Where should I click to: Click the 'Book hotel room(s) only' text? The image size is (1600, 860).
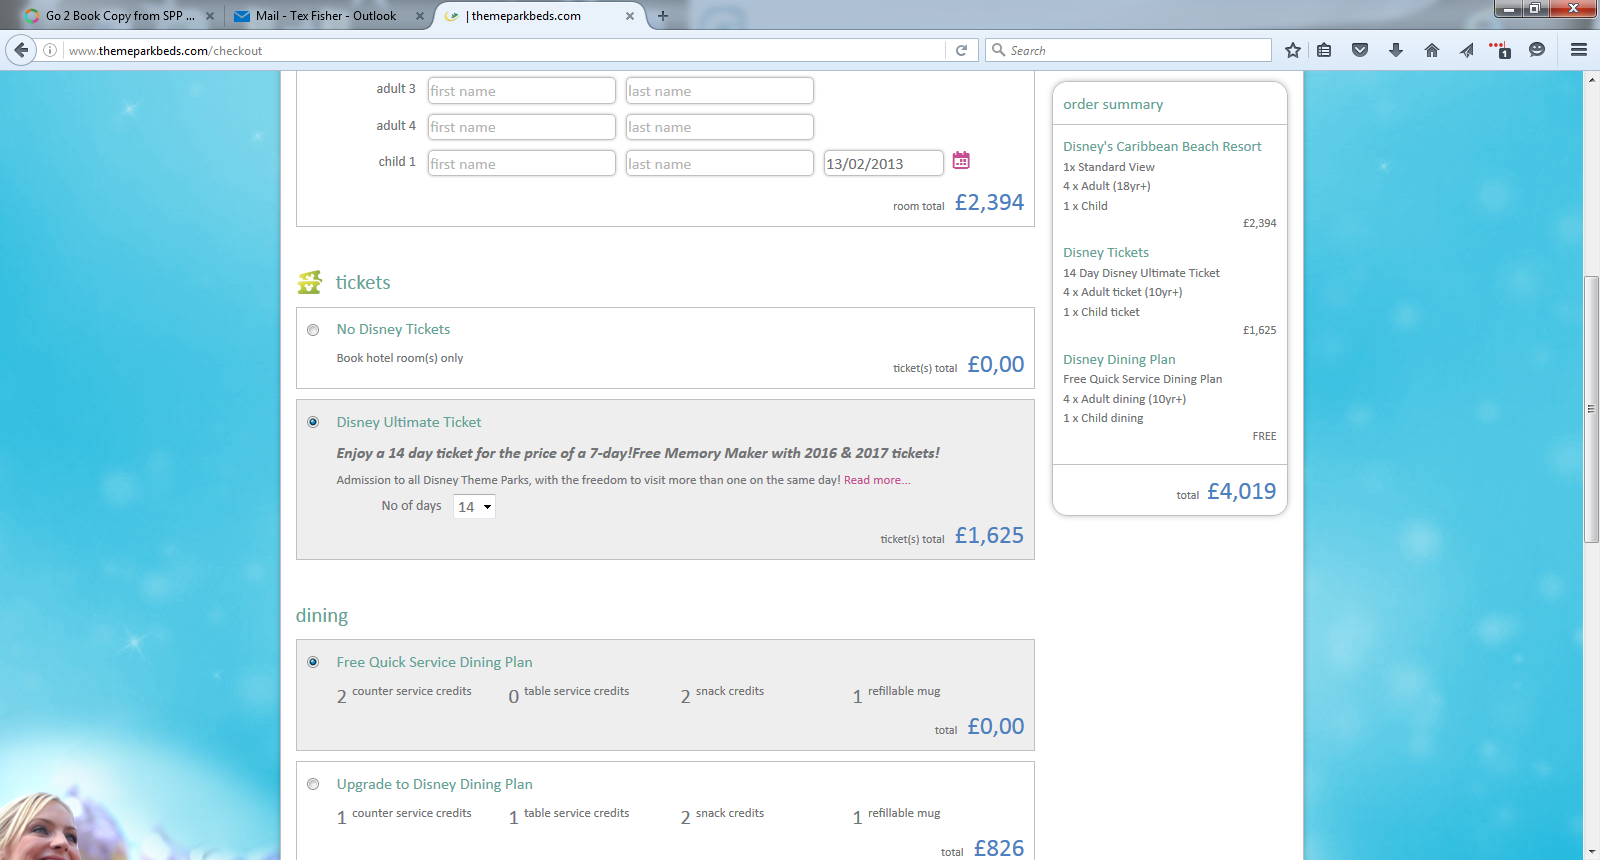tap(400, 358)
